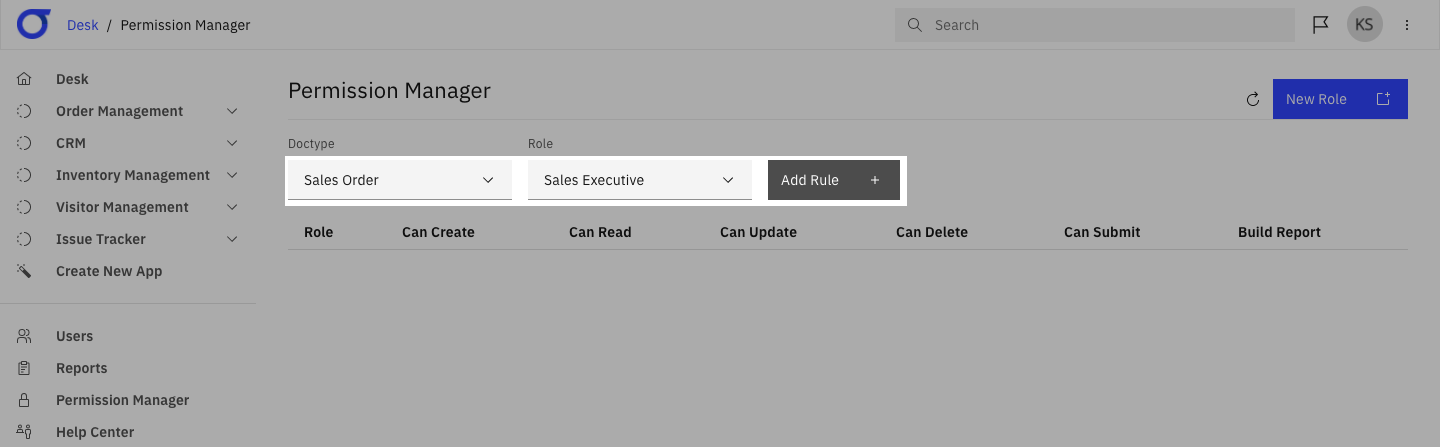The width and height of the screenshot is (1440, 447).
Task: Click the New Role button
Action: [1340, 99]
